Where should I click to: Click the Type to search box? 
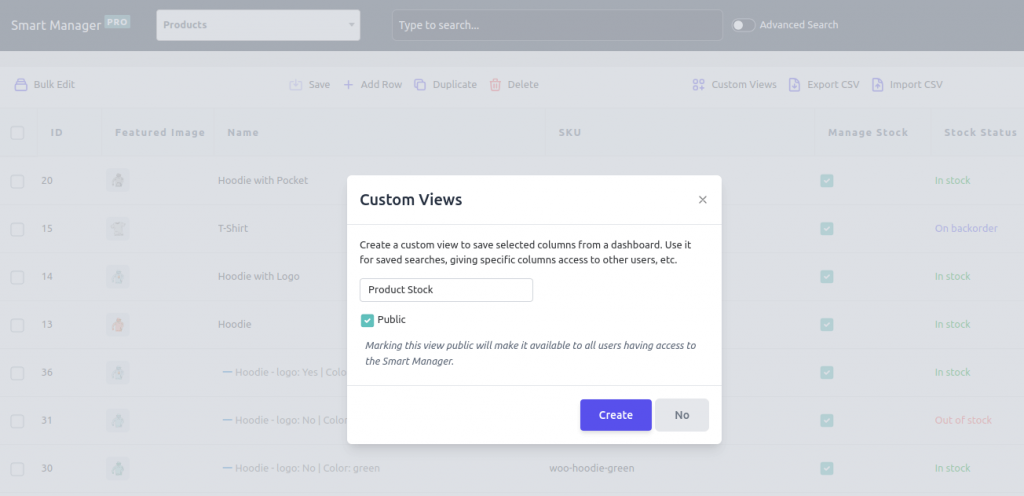tap(557, 25)
